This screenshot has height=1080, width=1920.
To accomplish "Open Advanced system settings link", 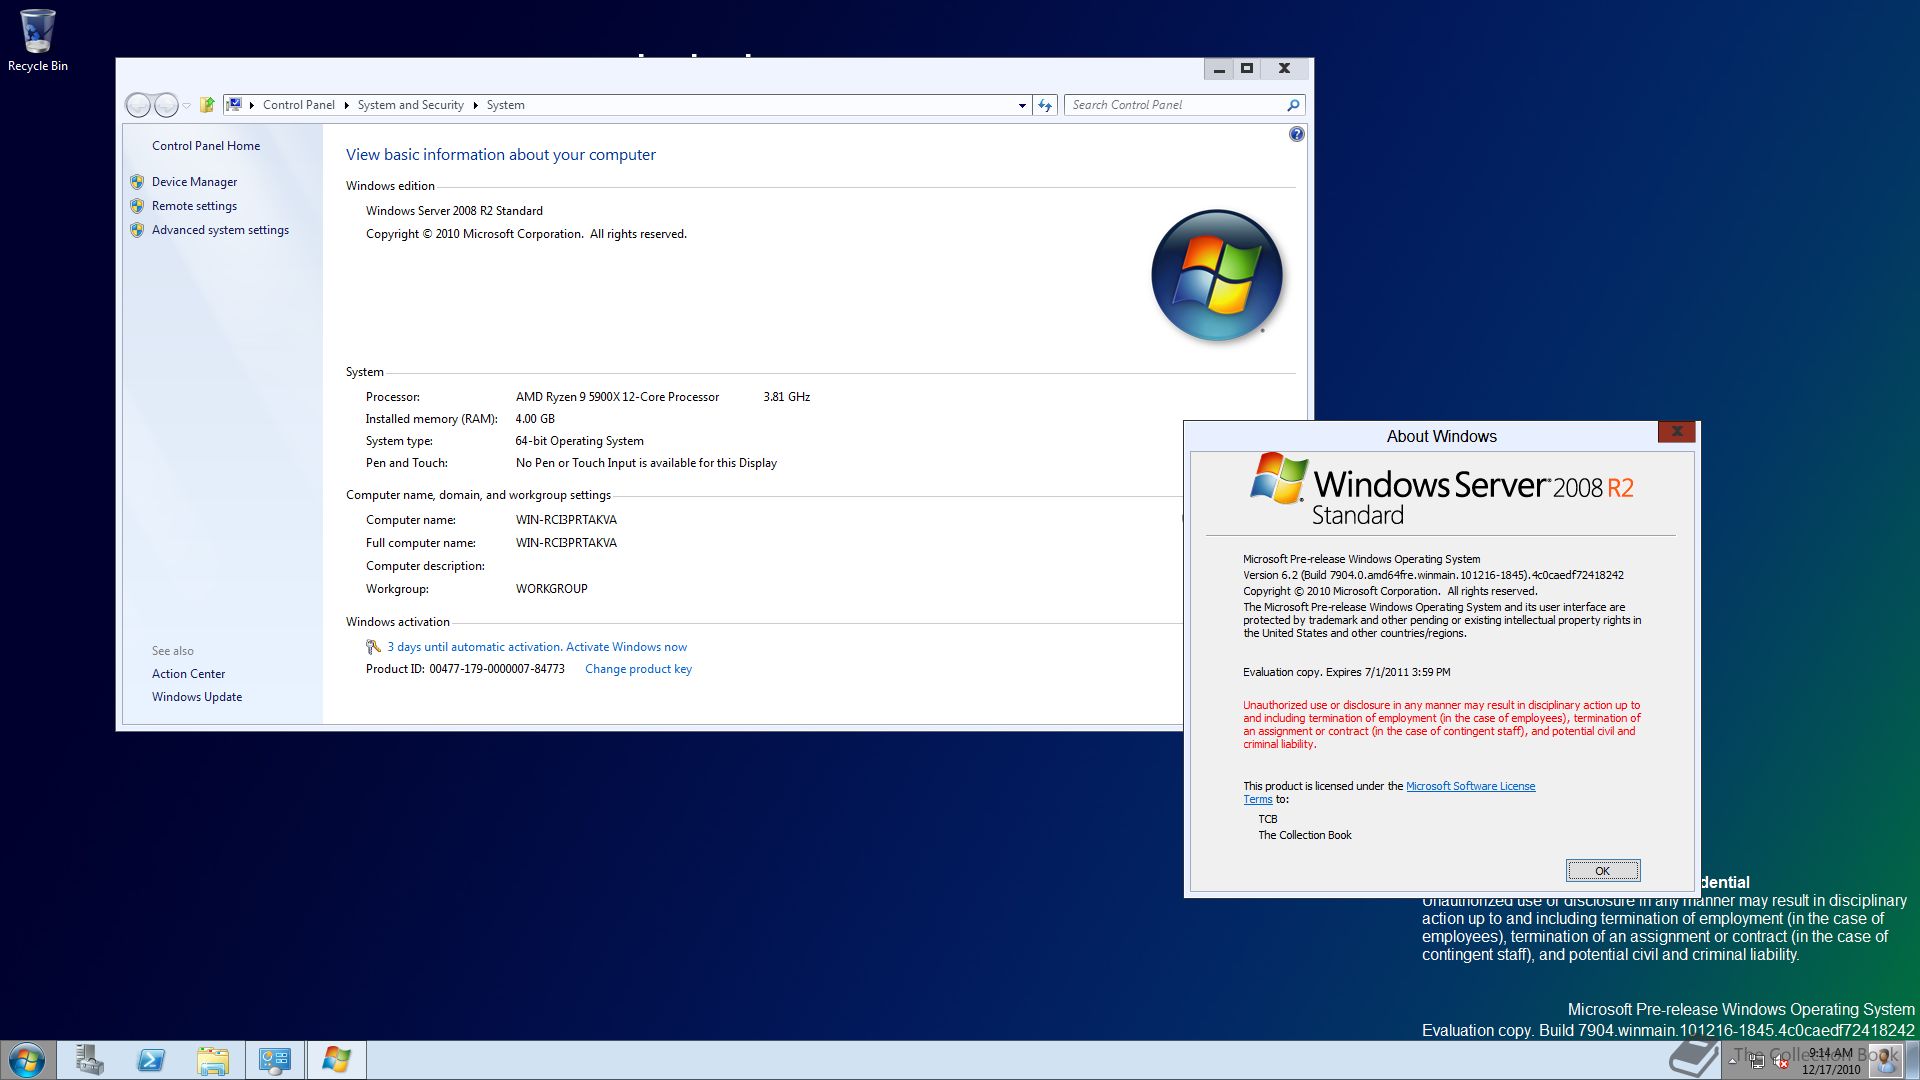I will click(220, 230).
